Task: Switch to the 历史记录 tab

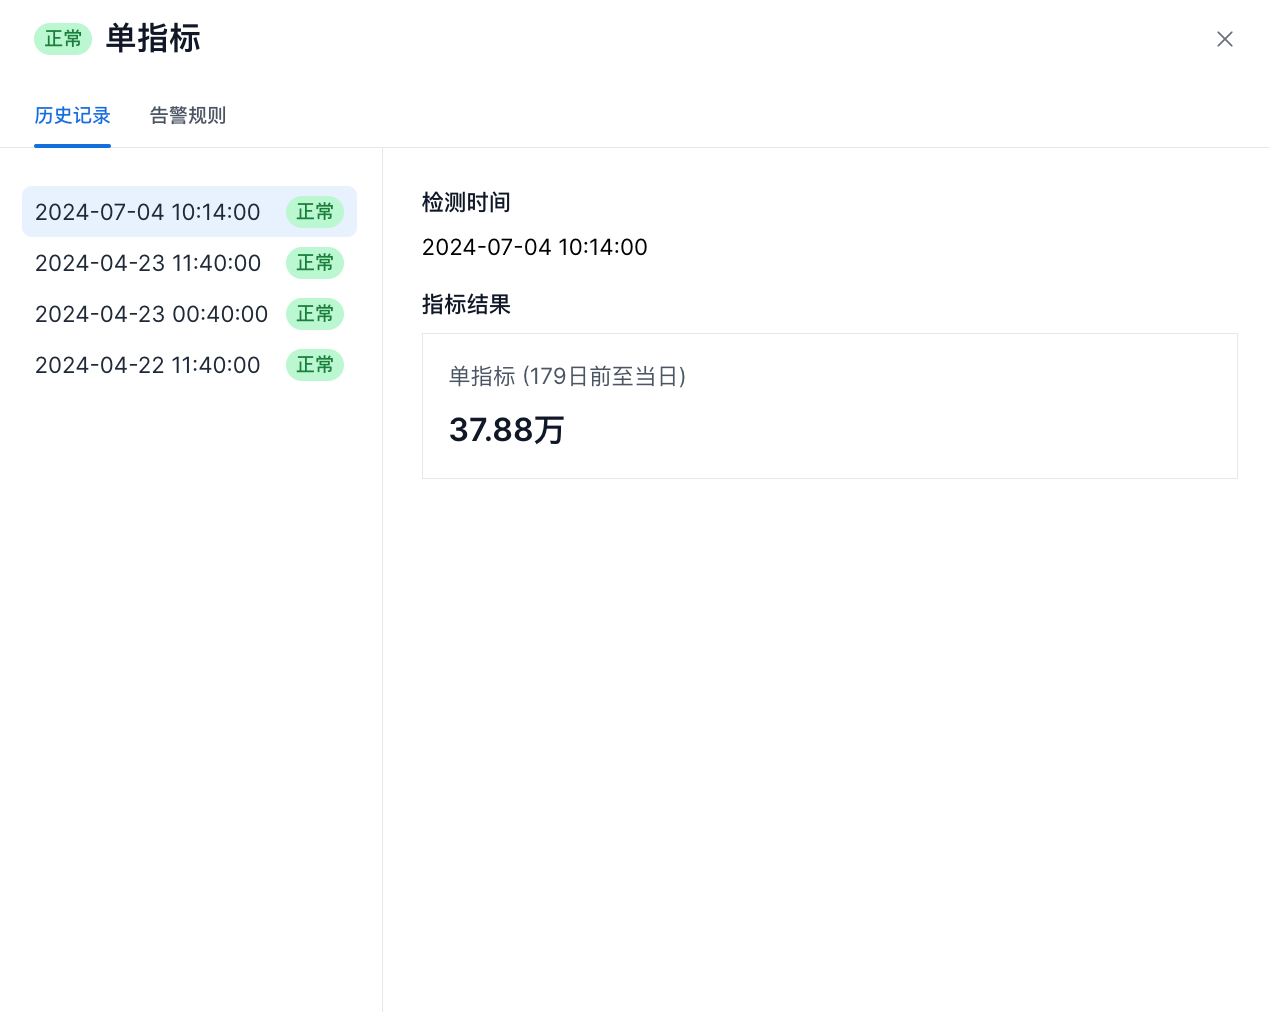Action: click(x=72, y=116)
